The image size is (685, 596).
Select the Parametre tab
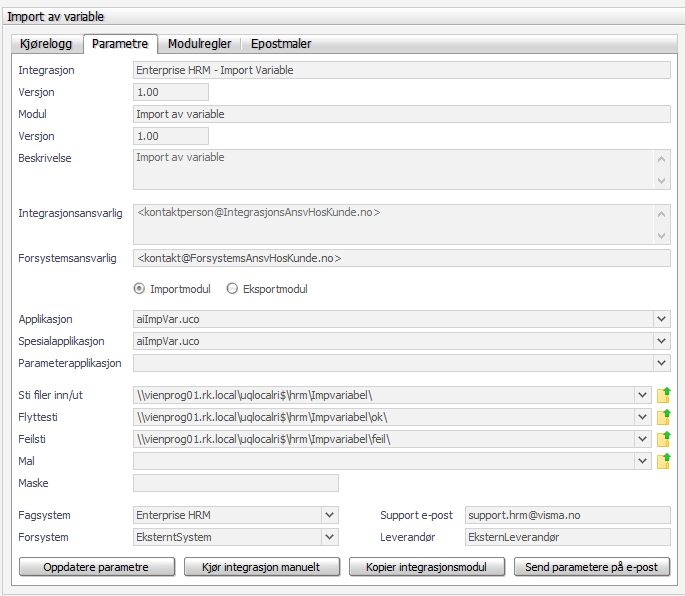(x=120, y=44)
